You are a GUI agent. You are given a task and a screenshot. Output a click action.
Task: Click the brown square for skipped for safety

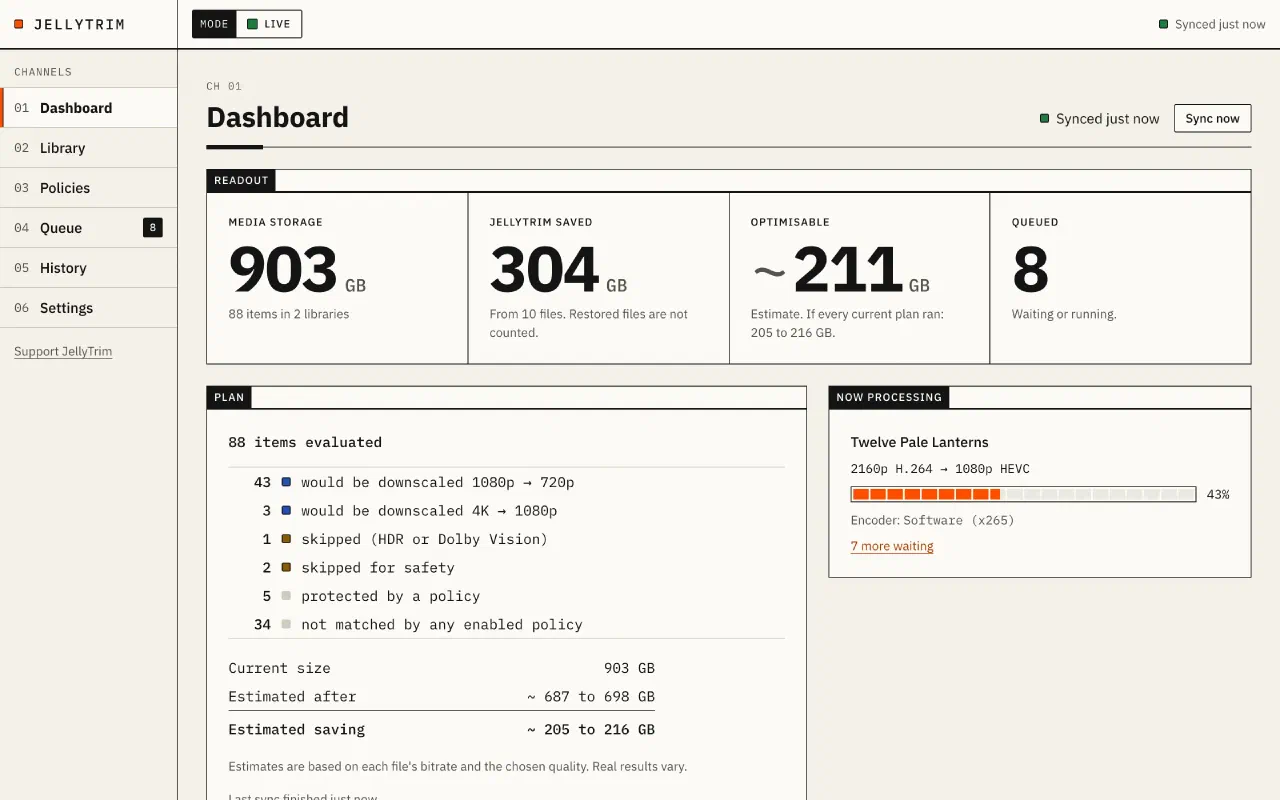(286, 567)
